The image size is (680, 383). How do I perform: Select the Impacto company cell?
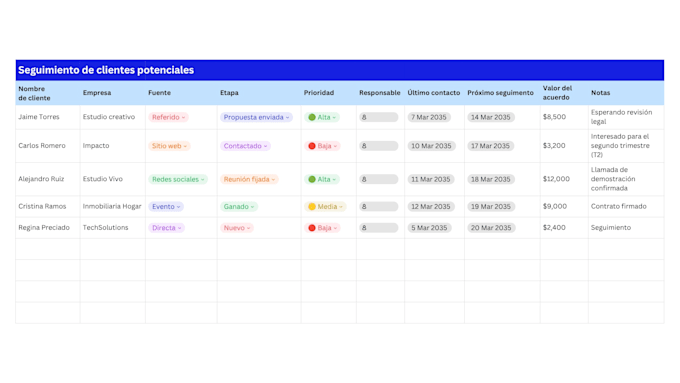click(113, 146)
